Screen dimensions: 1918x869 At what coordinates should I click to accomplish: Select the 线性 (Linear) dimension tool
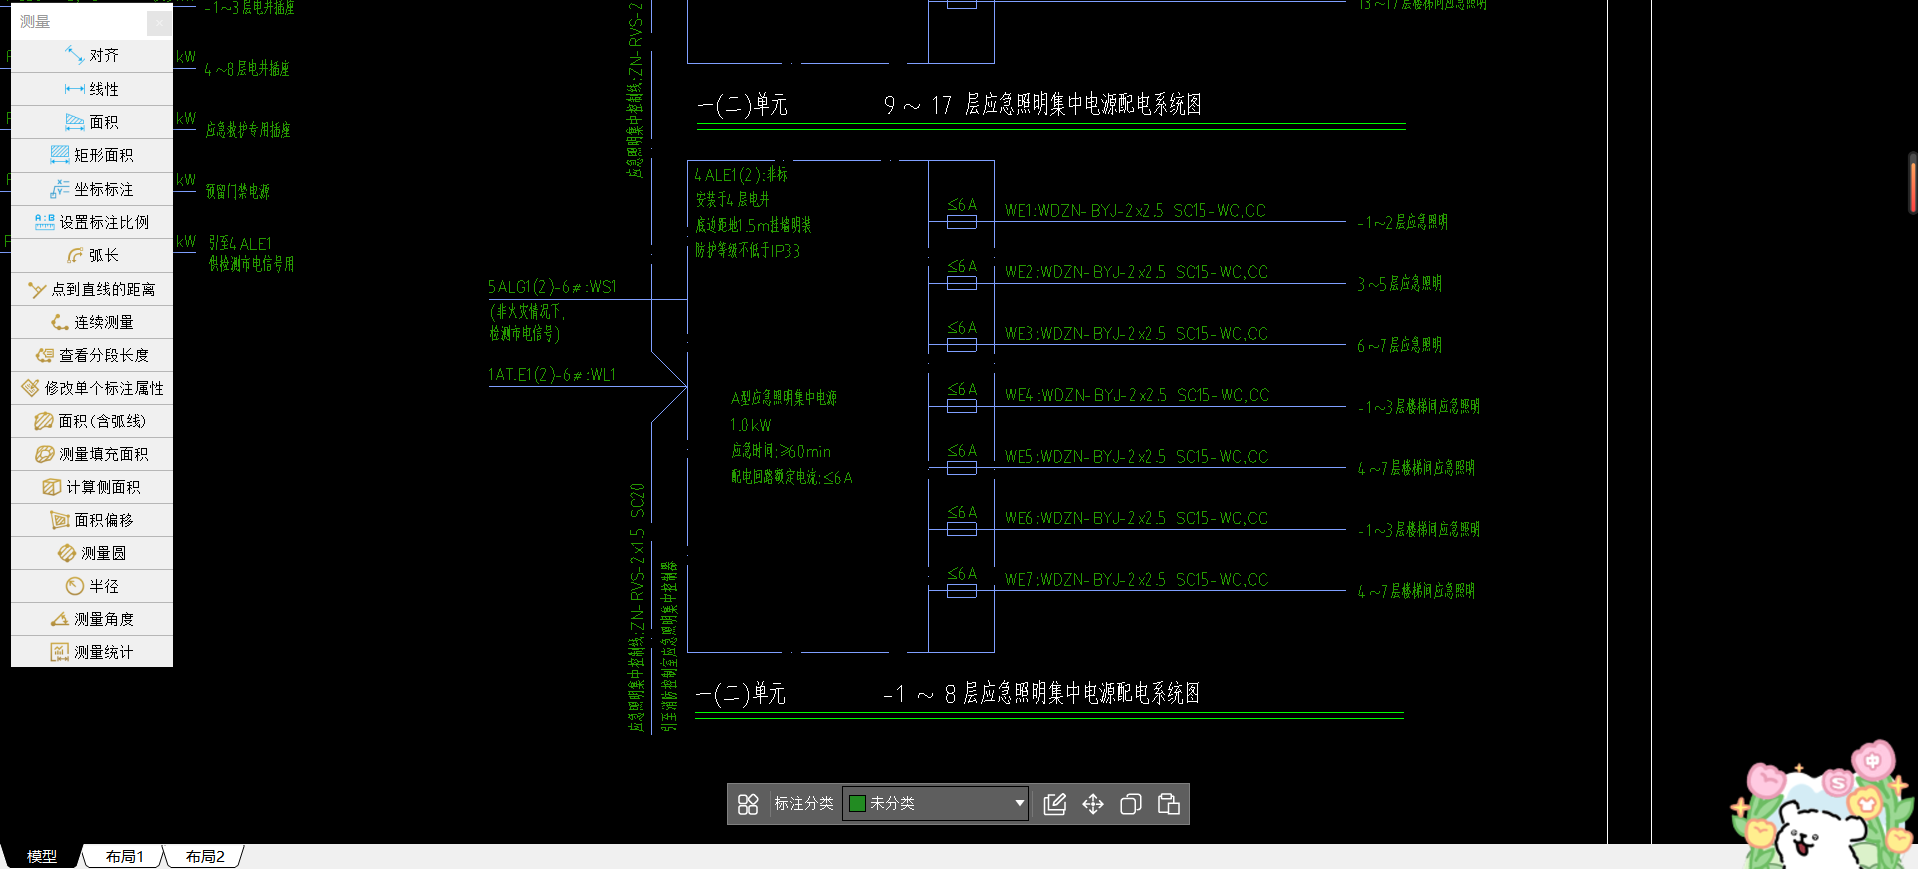(92, 89)
